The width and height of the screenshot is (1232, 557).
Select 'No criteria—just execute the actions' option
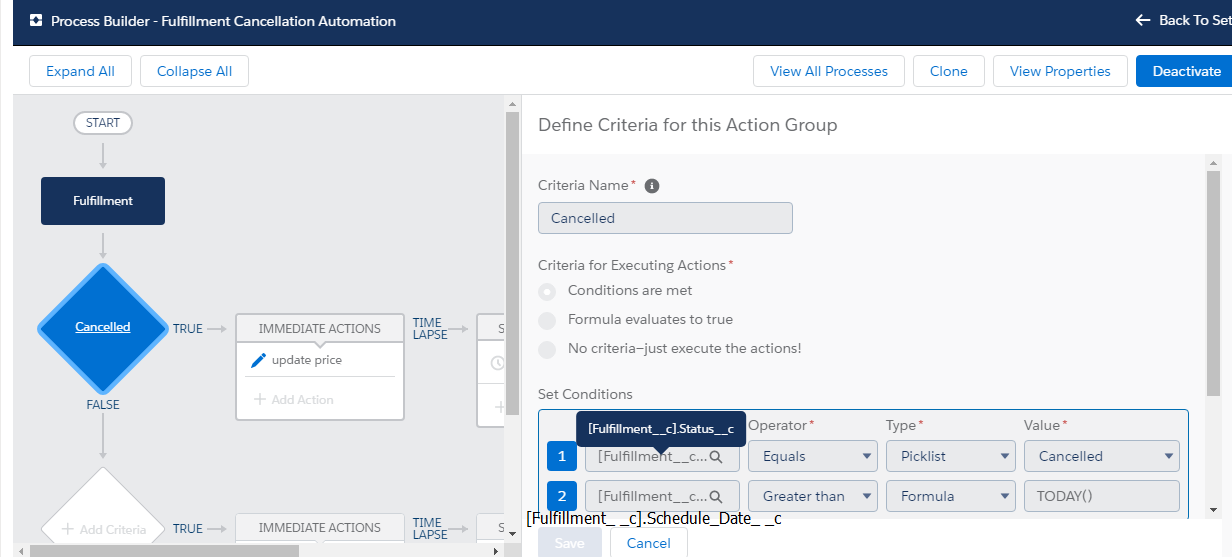547,349
